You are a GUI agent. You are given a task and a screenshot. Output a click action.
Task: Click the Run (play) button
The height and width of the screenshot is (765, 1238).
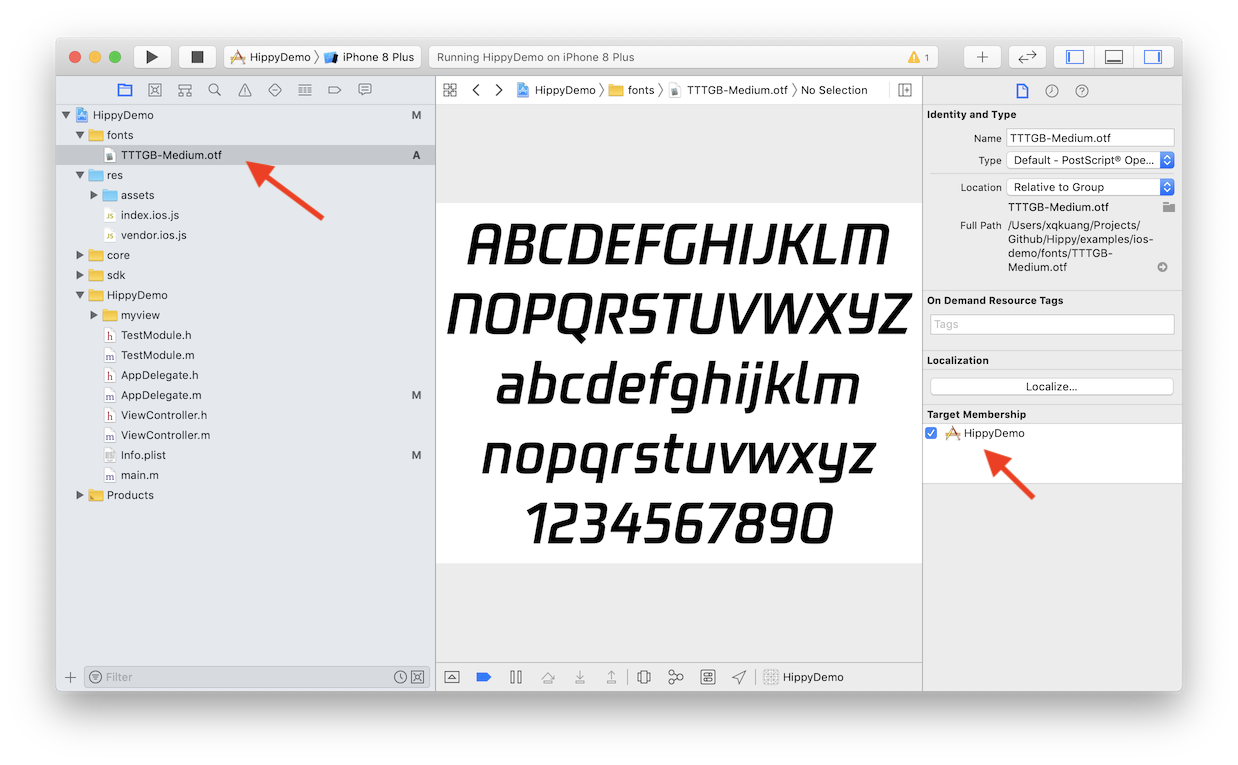pyautogui.click(x=152, y=57)
